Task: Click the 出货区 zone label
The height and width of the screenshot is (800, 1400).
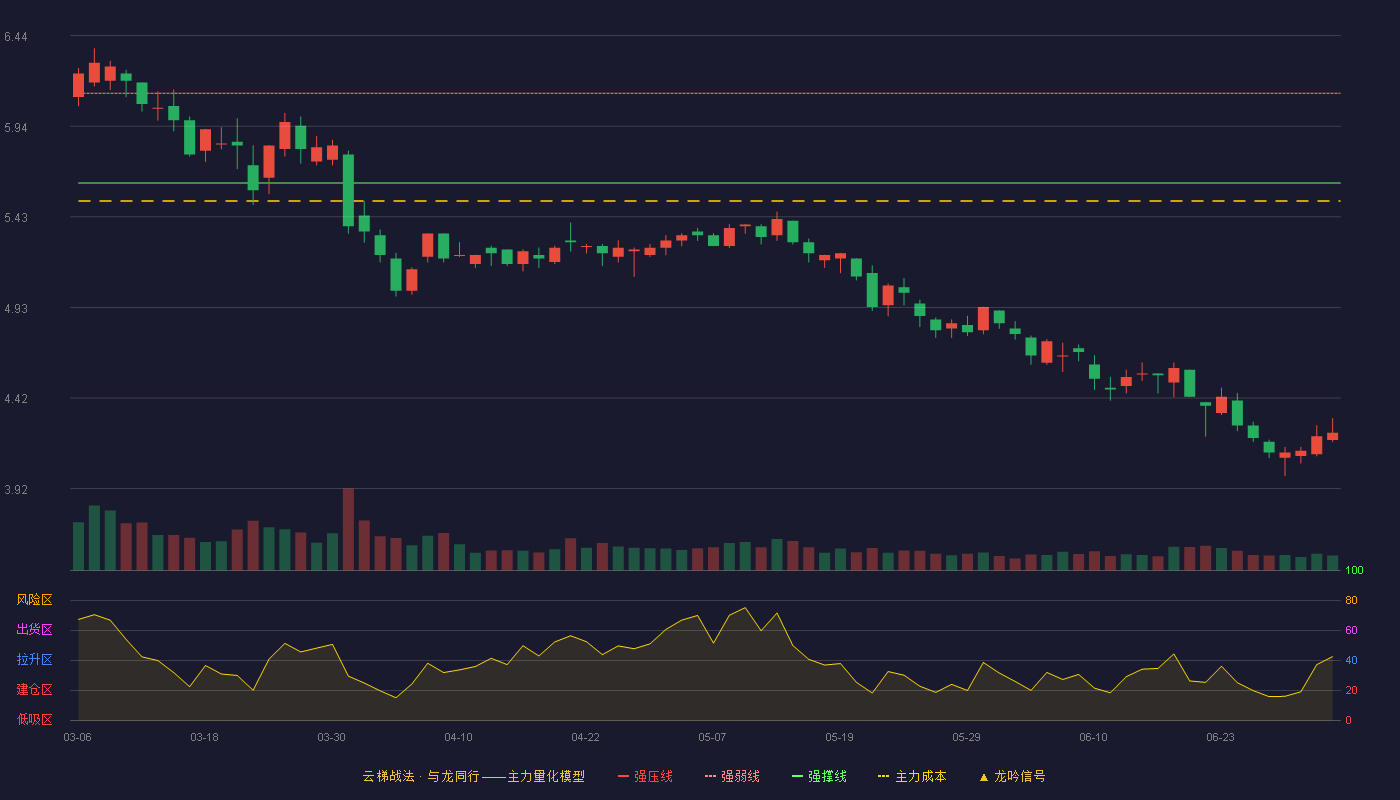Action: coord(34,630)
